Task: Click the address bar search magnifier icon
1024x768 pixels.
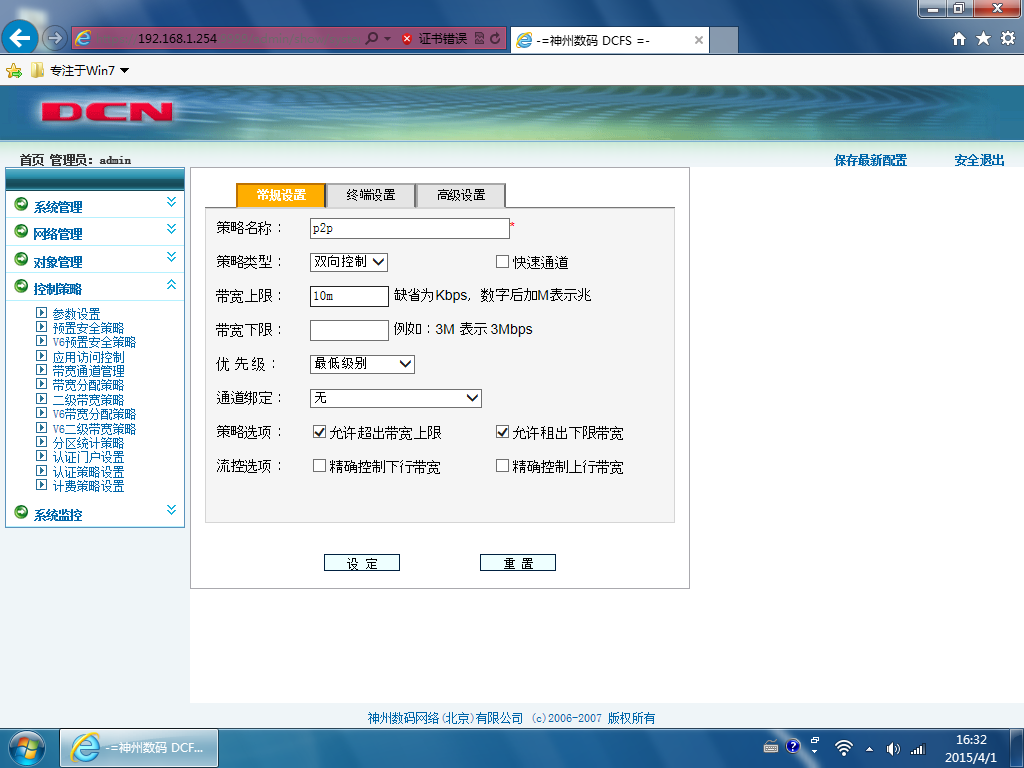Action: coord(372,39)
